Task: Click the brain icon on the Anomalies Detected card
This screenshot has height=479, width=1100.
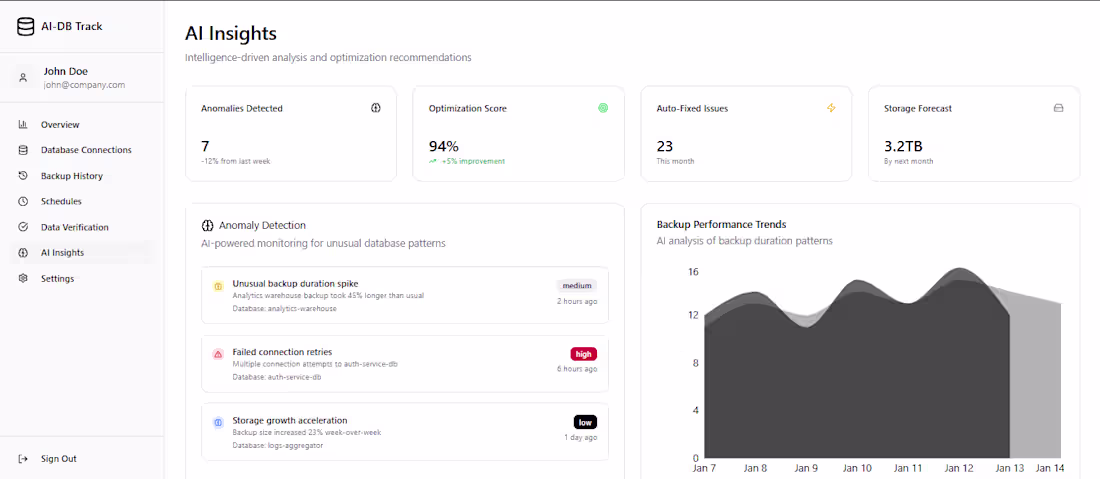Action: pos(376,108)
